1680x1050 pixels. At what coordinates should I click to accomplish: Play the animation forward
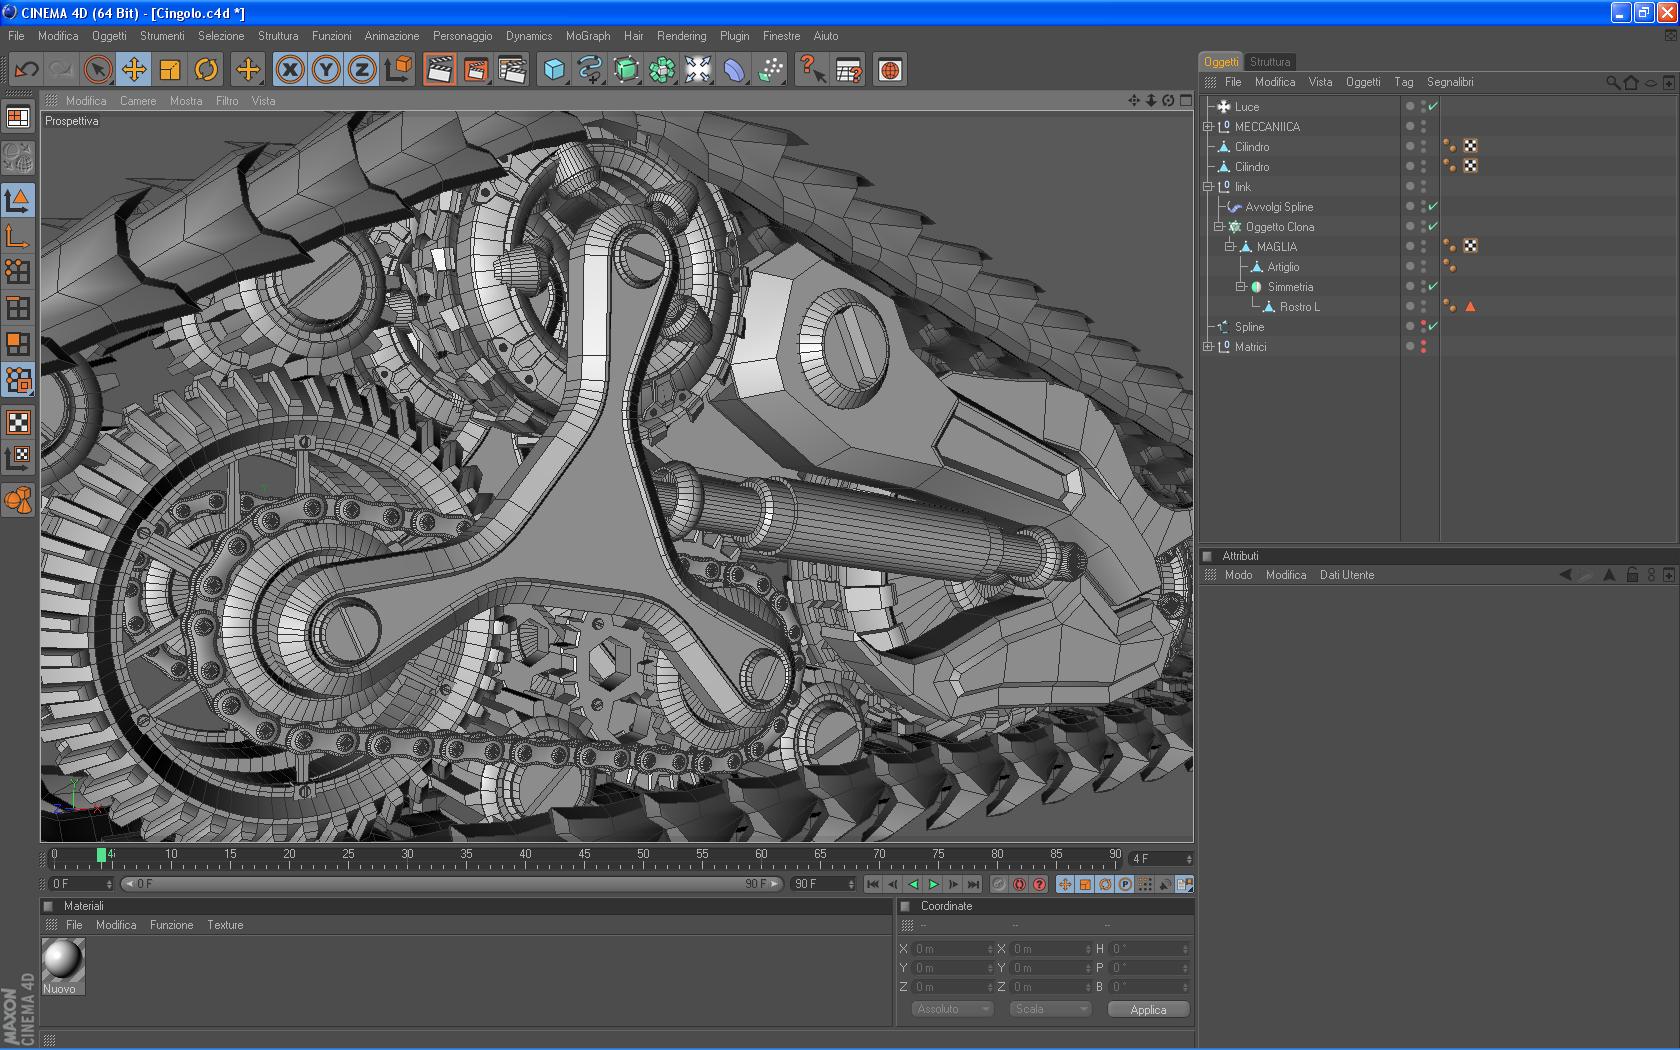933,884
